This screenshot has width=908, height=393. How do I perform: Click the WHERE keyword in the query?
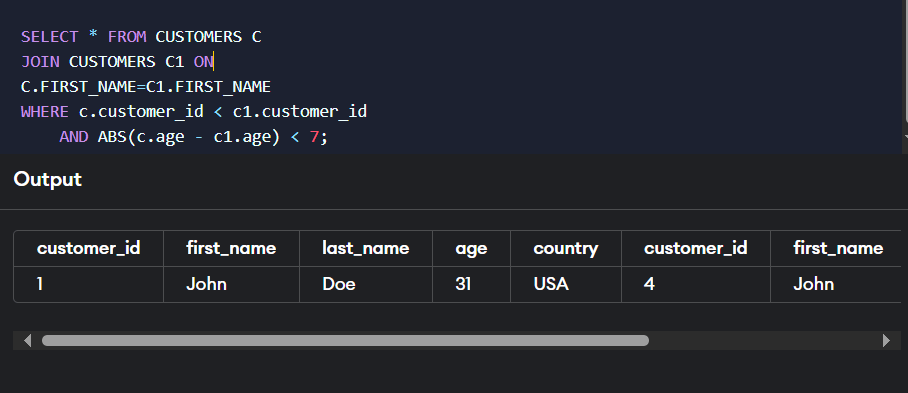click(45, 112)
